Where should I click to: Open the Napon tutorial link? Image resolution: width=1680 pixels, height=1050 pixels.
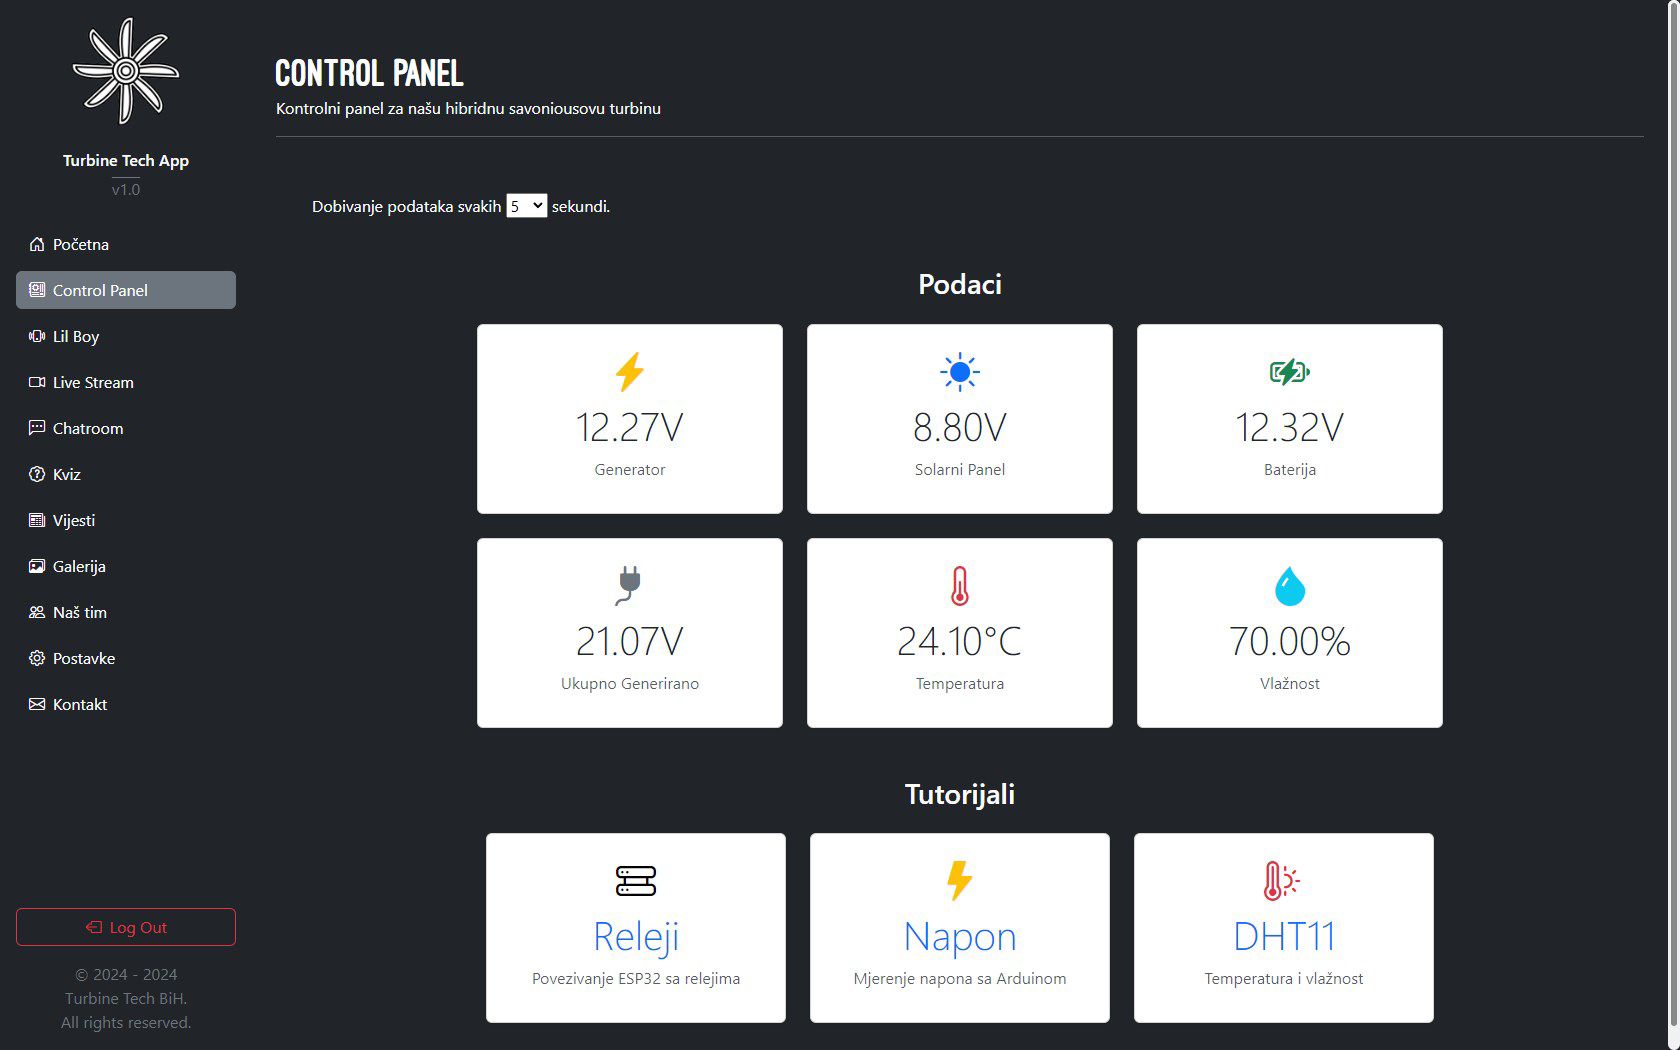960,936
